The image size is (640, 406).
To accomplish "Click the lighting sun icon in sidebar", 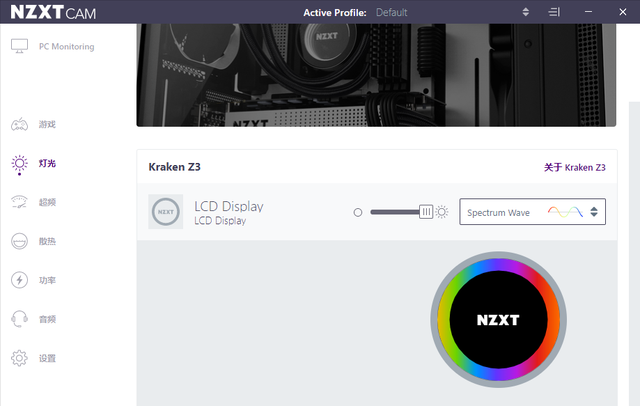I will [19, 164].
